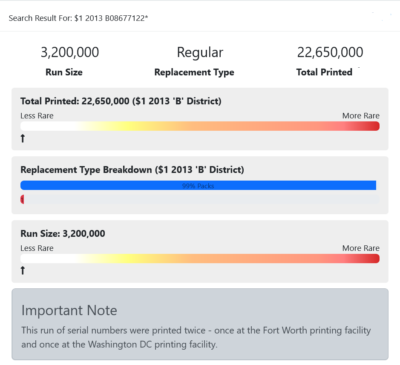Image resolution: width=400 pixels, height=365 pixels.
Task: Select the 22,650,000 total printed figure
Action: coord(330,52)
